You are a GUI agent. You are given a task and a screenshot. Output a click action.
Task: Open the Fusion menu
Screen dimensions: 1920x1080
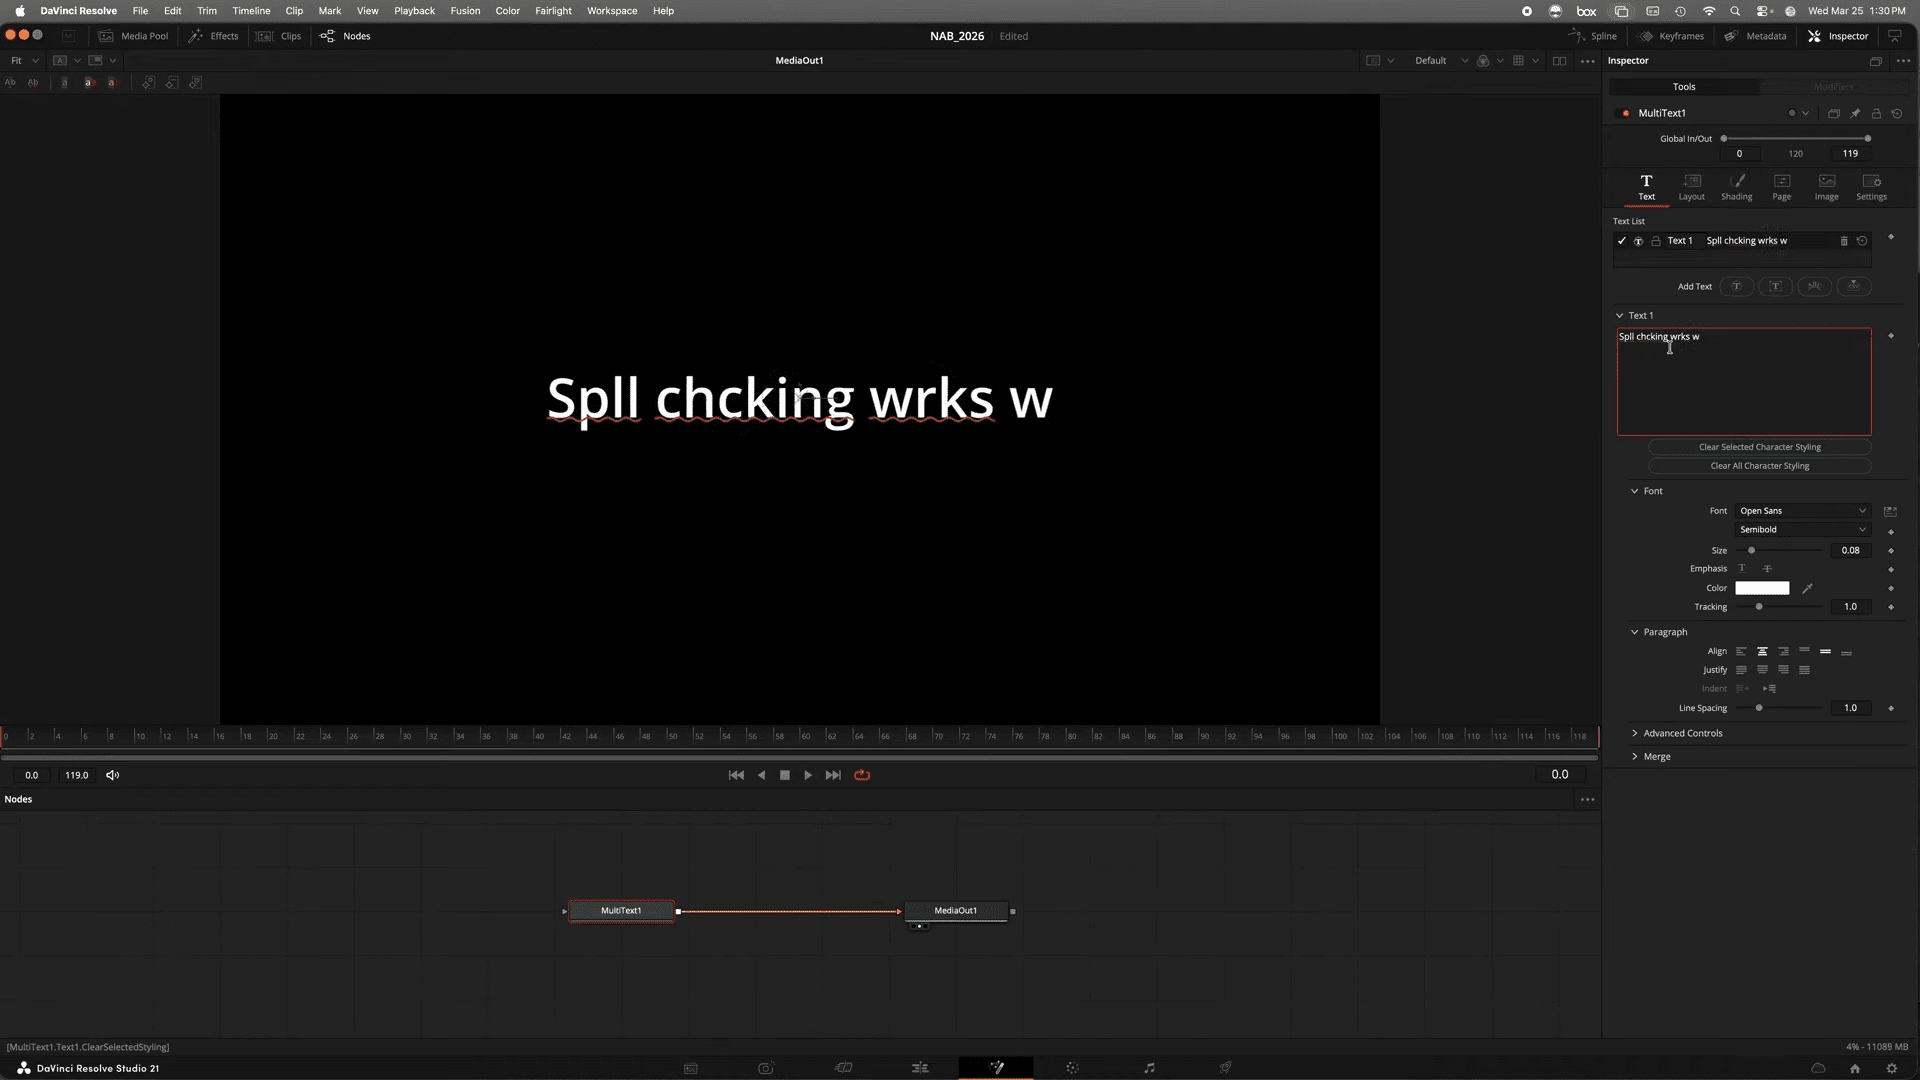click(465, 10)
